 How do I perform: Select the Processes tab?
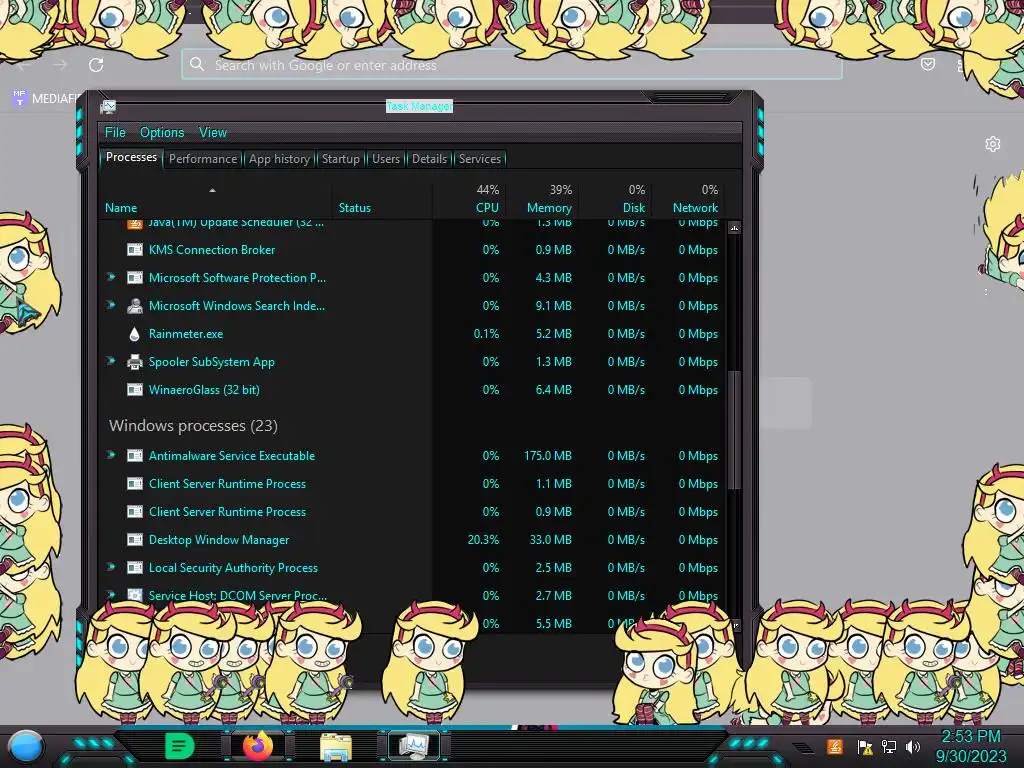click(x=131, y=157)
